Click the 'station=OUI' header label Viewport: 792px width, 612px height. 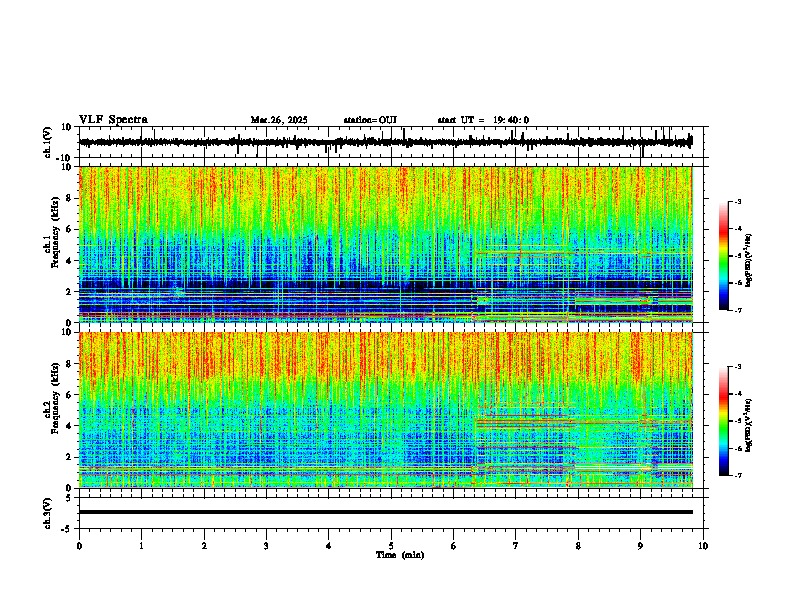[x=370, y=120]
